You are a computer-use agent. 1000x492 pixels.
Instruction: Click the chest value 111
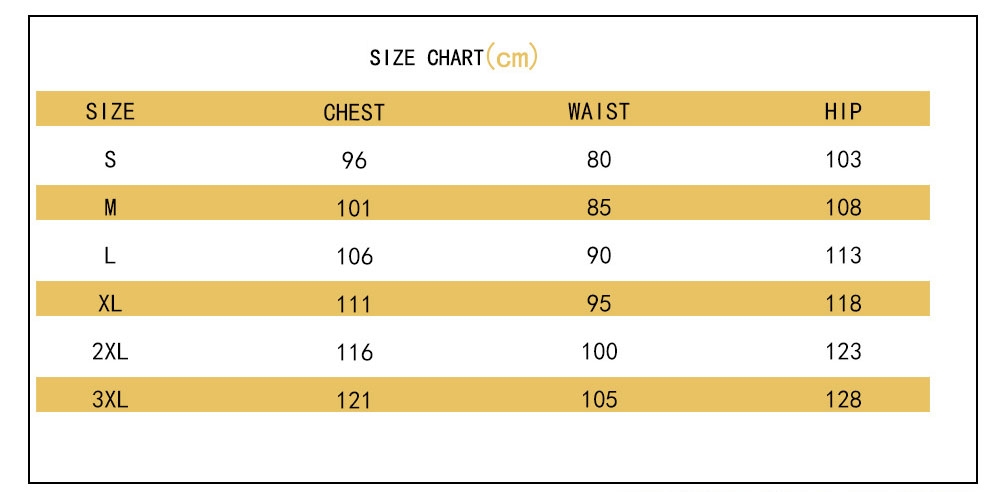click(354, 304)
